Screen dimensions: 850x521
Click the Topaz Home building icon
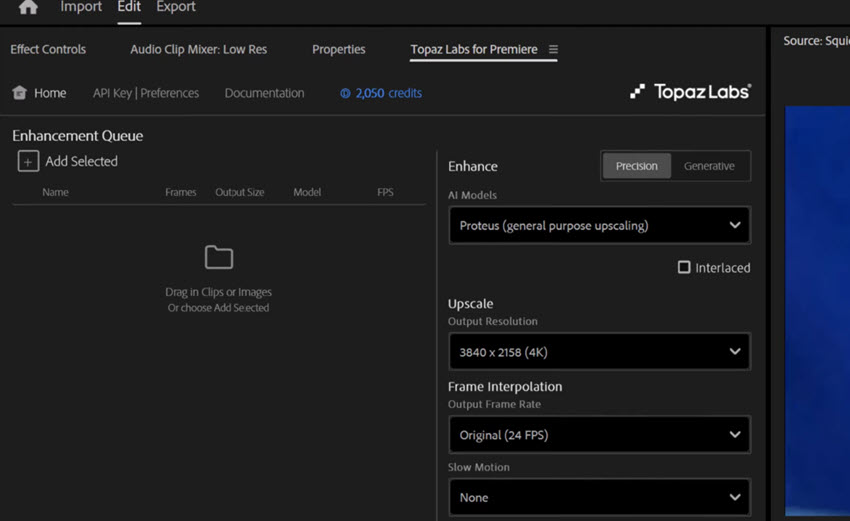20,93
